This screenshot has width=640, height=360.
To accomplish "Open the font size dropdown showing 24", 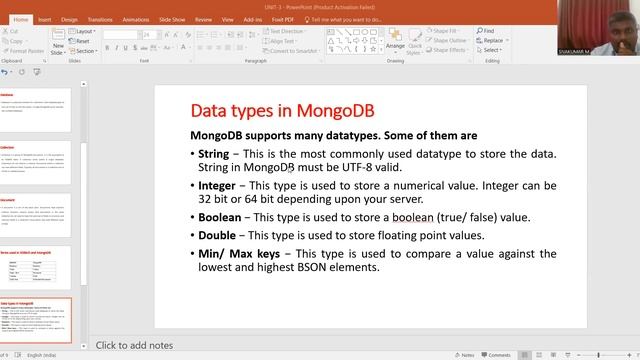I will coord(159,35).
